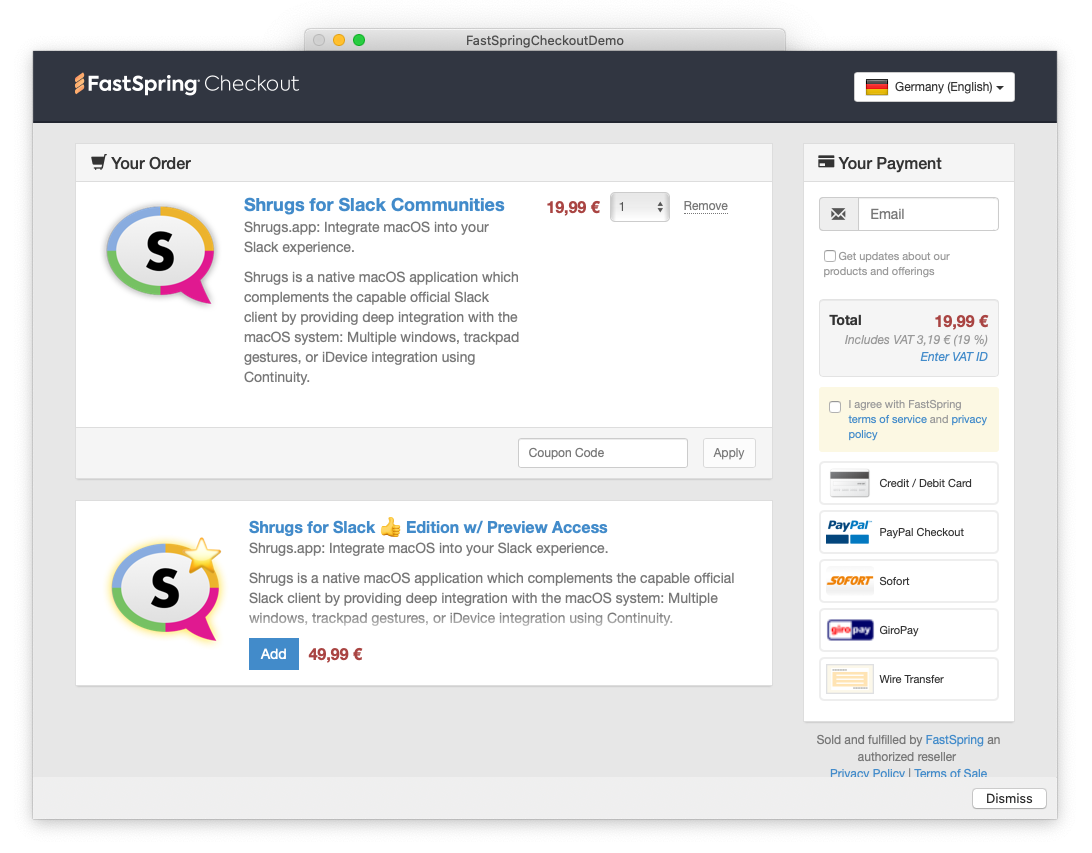Click the 49,99 € price next to Add
1092x853 pixels.
pos(335,655)
